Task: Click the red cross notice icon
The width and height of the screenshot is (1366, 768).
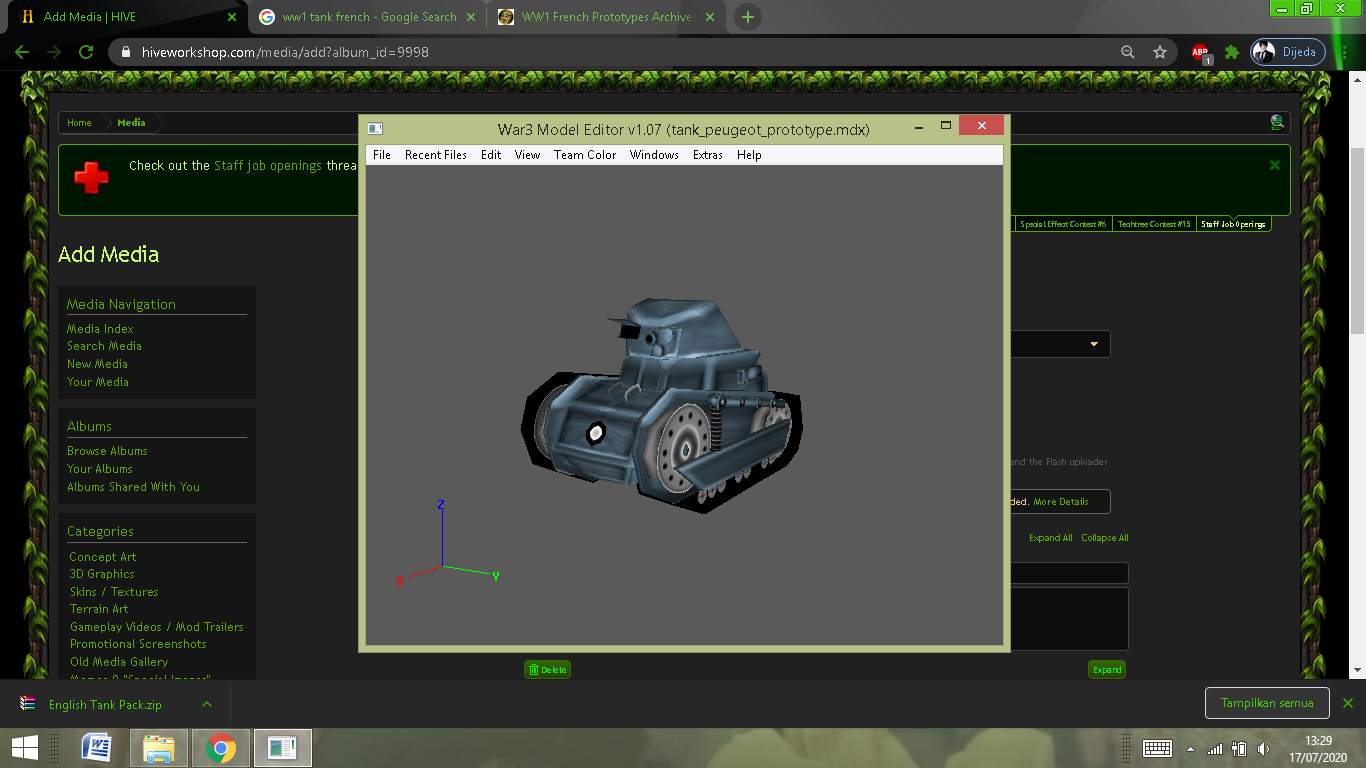Action: 92,179
